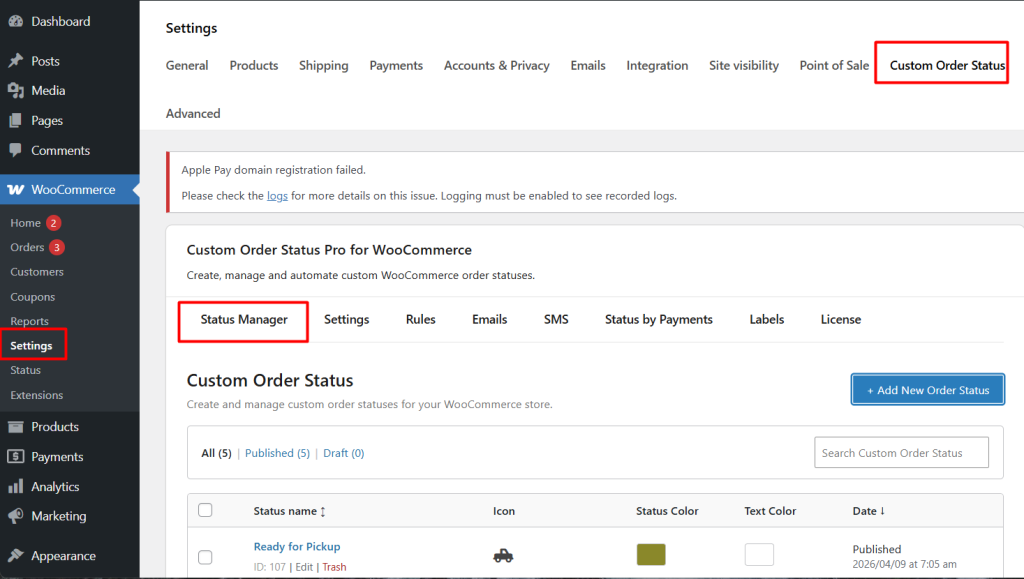
Task: Open the logs link in notice
Action: [277, 196]
